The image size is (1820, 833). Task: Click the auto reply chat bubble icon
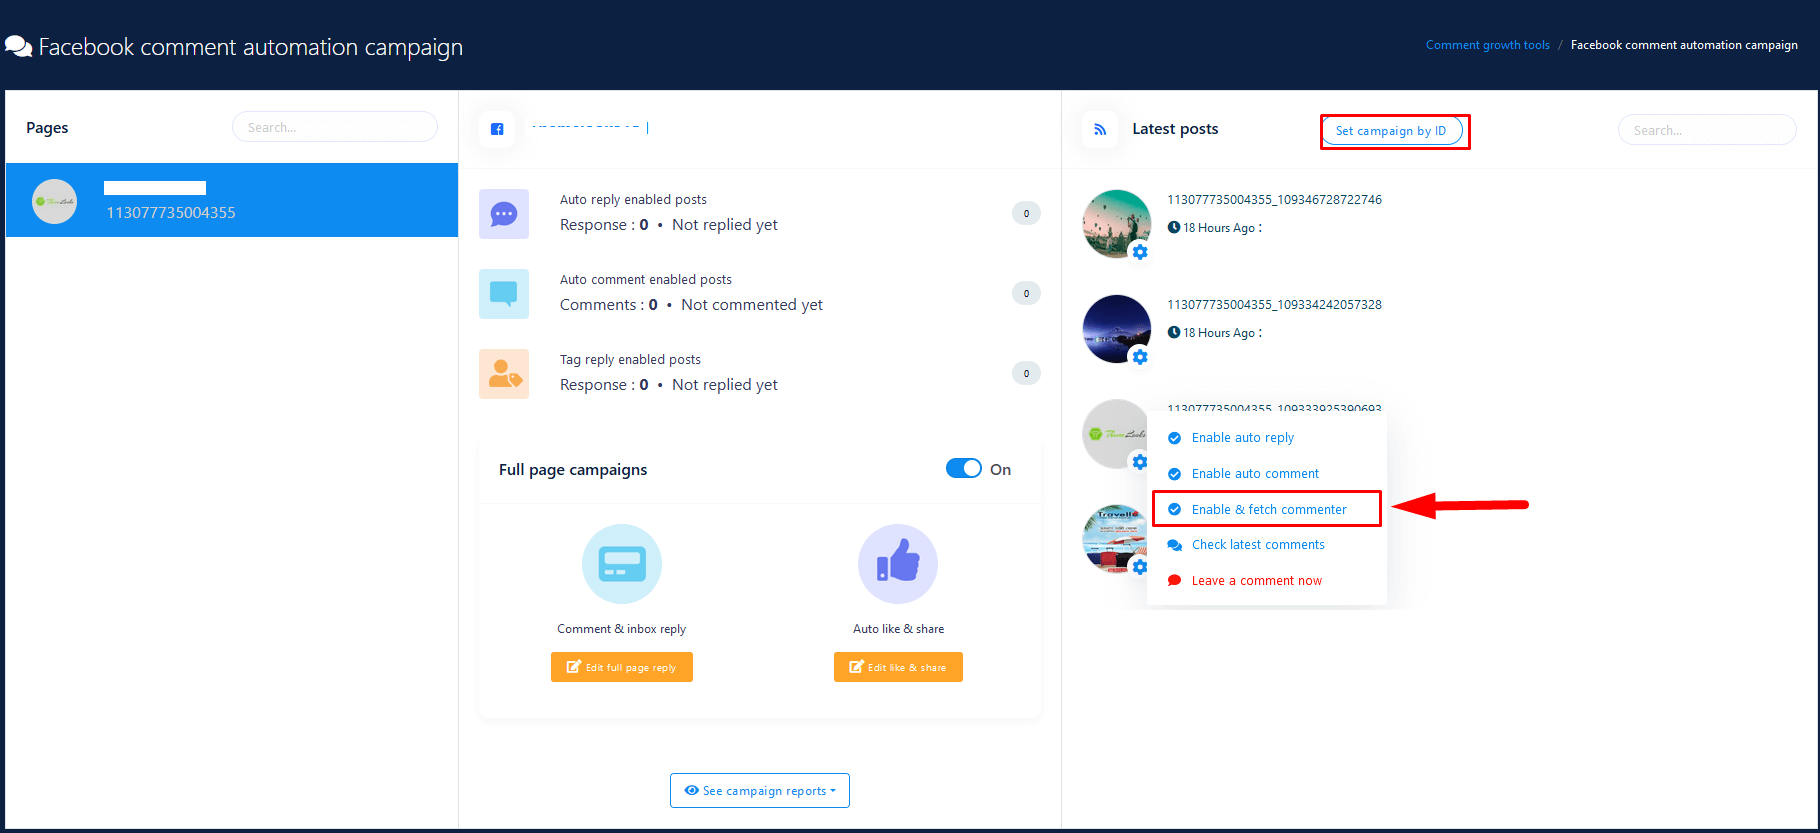(504, 214)
